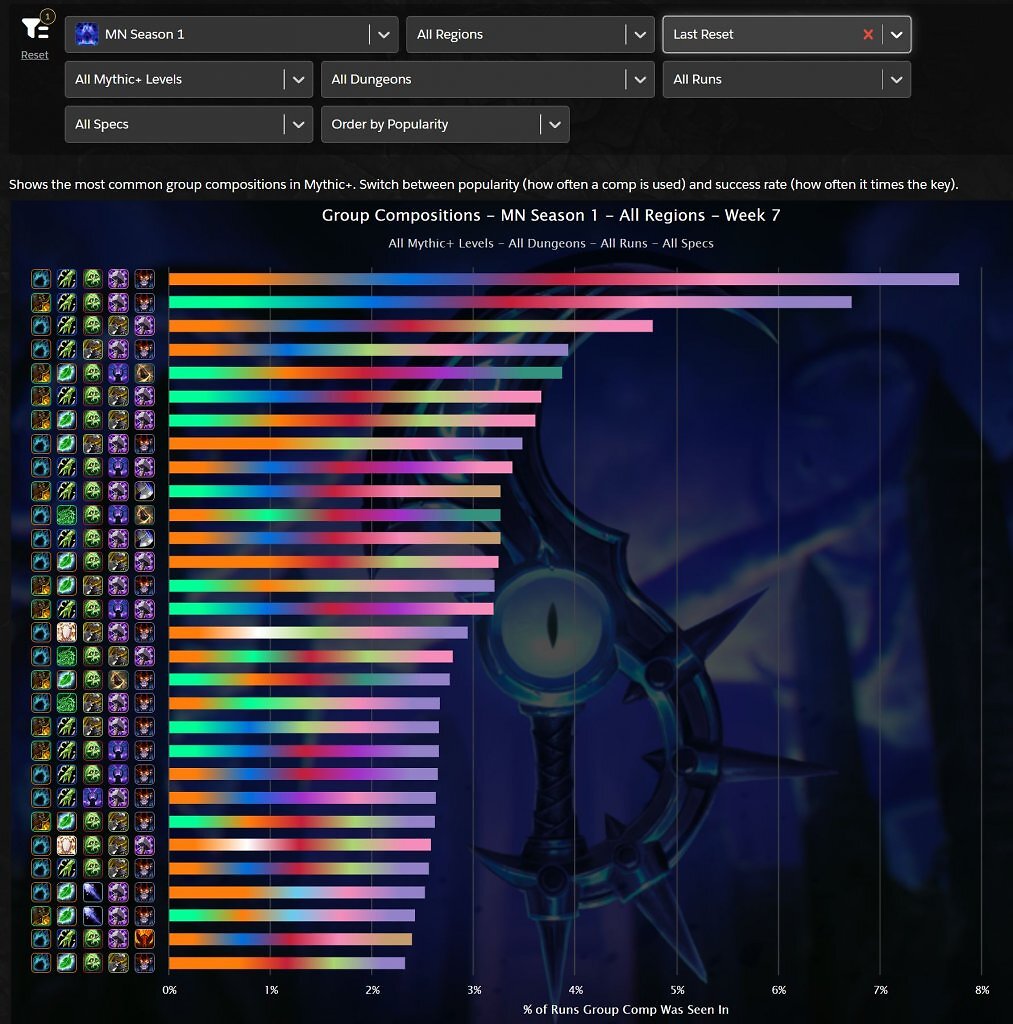This screenshot has height=1024, width=1013.
Task: Click the white shield healer icon in the row ending with purple helmet
Action: click(67, 845)
